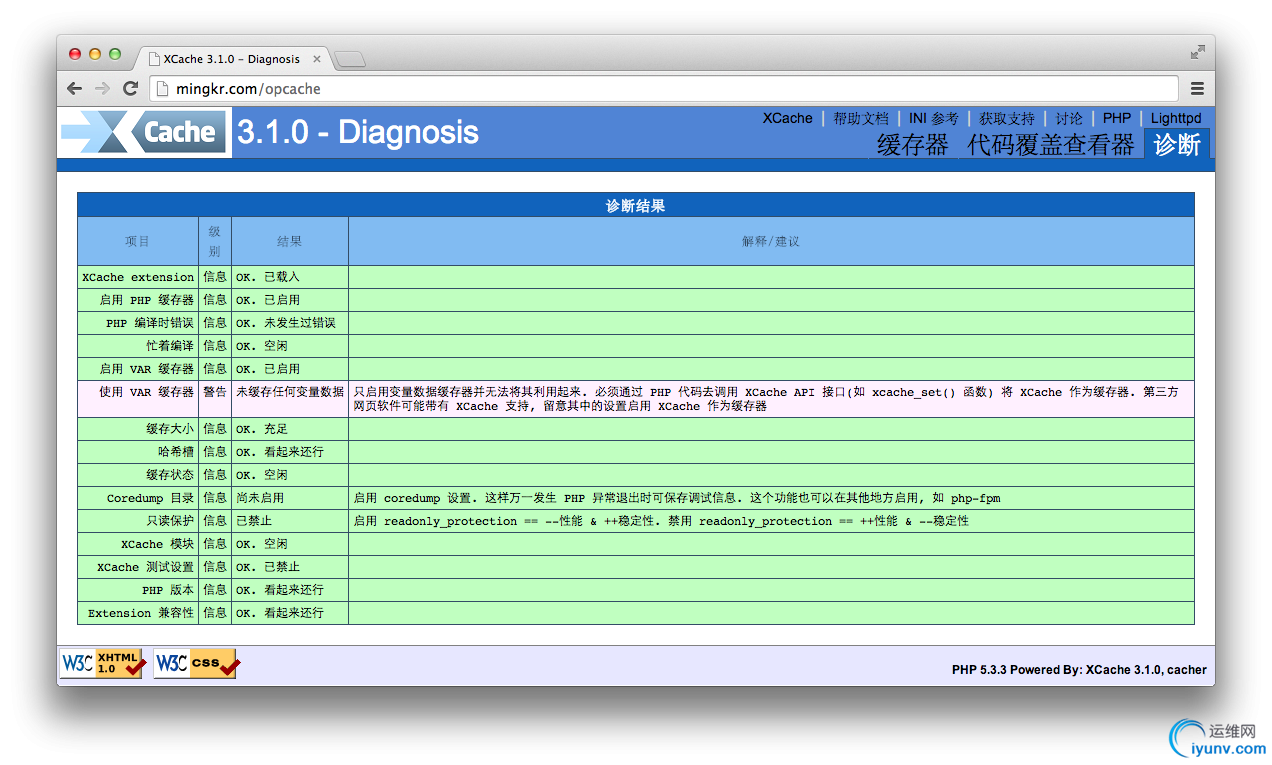Viewport: 1272px width, 765px height.
Task: Click the 结果 column header
Action: pyautogui.click(x=290, y=241)
